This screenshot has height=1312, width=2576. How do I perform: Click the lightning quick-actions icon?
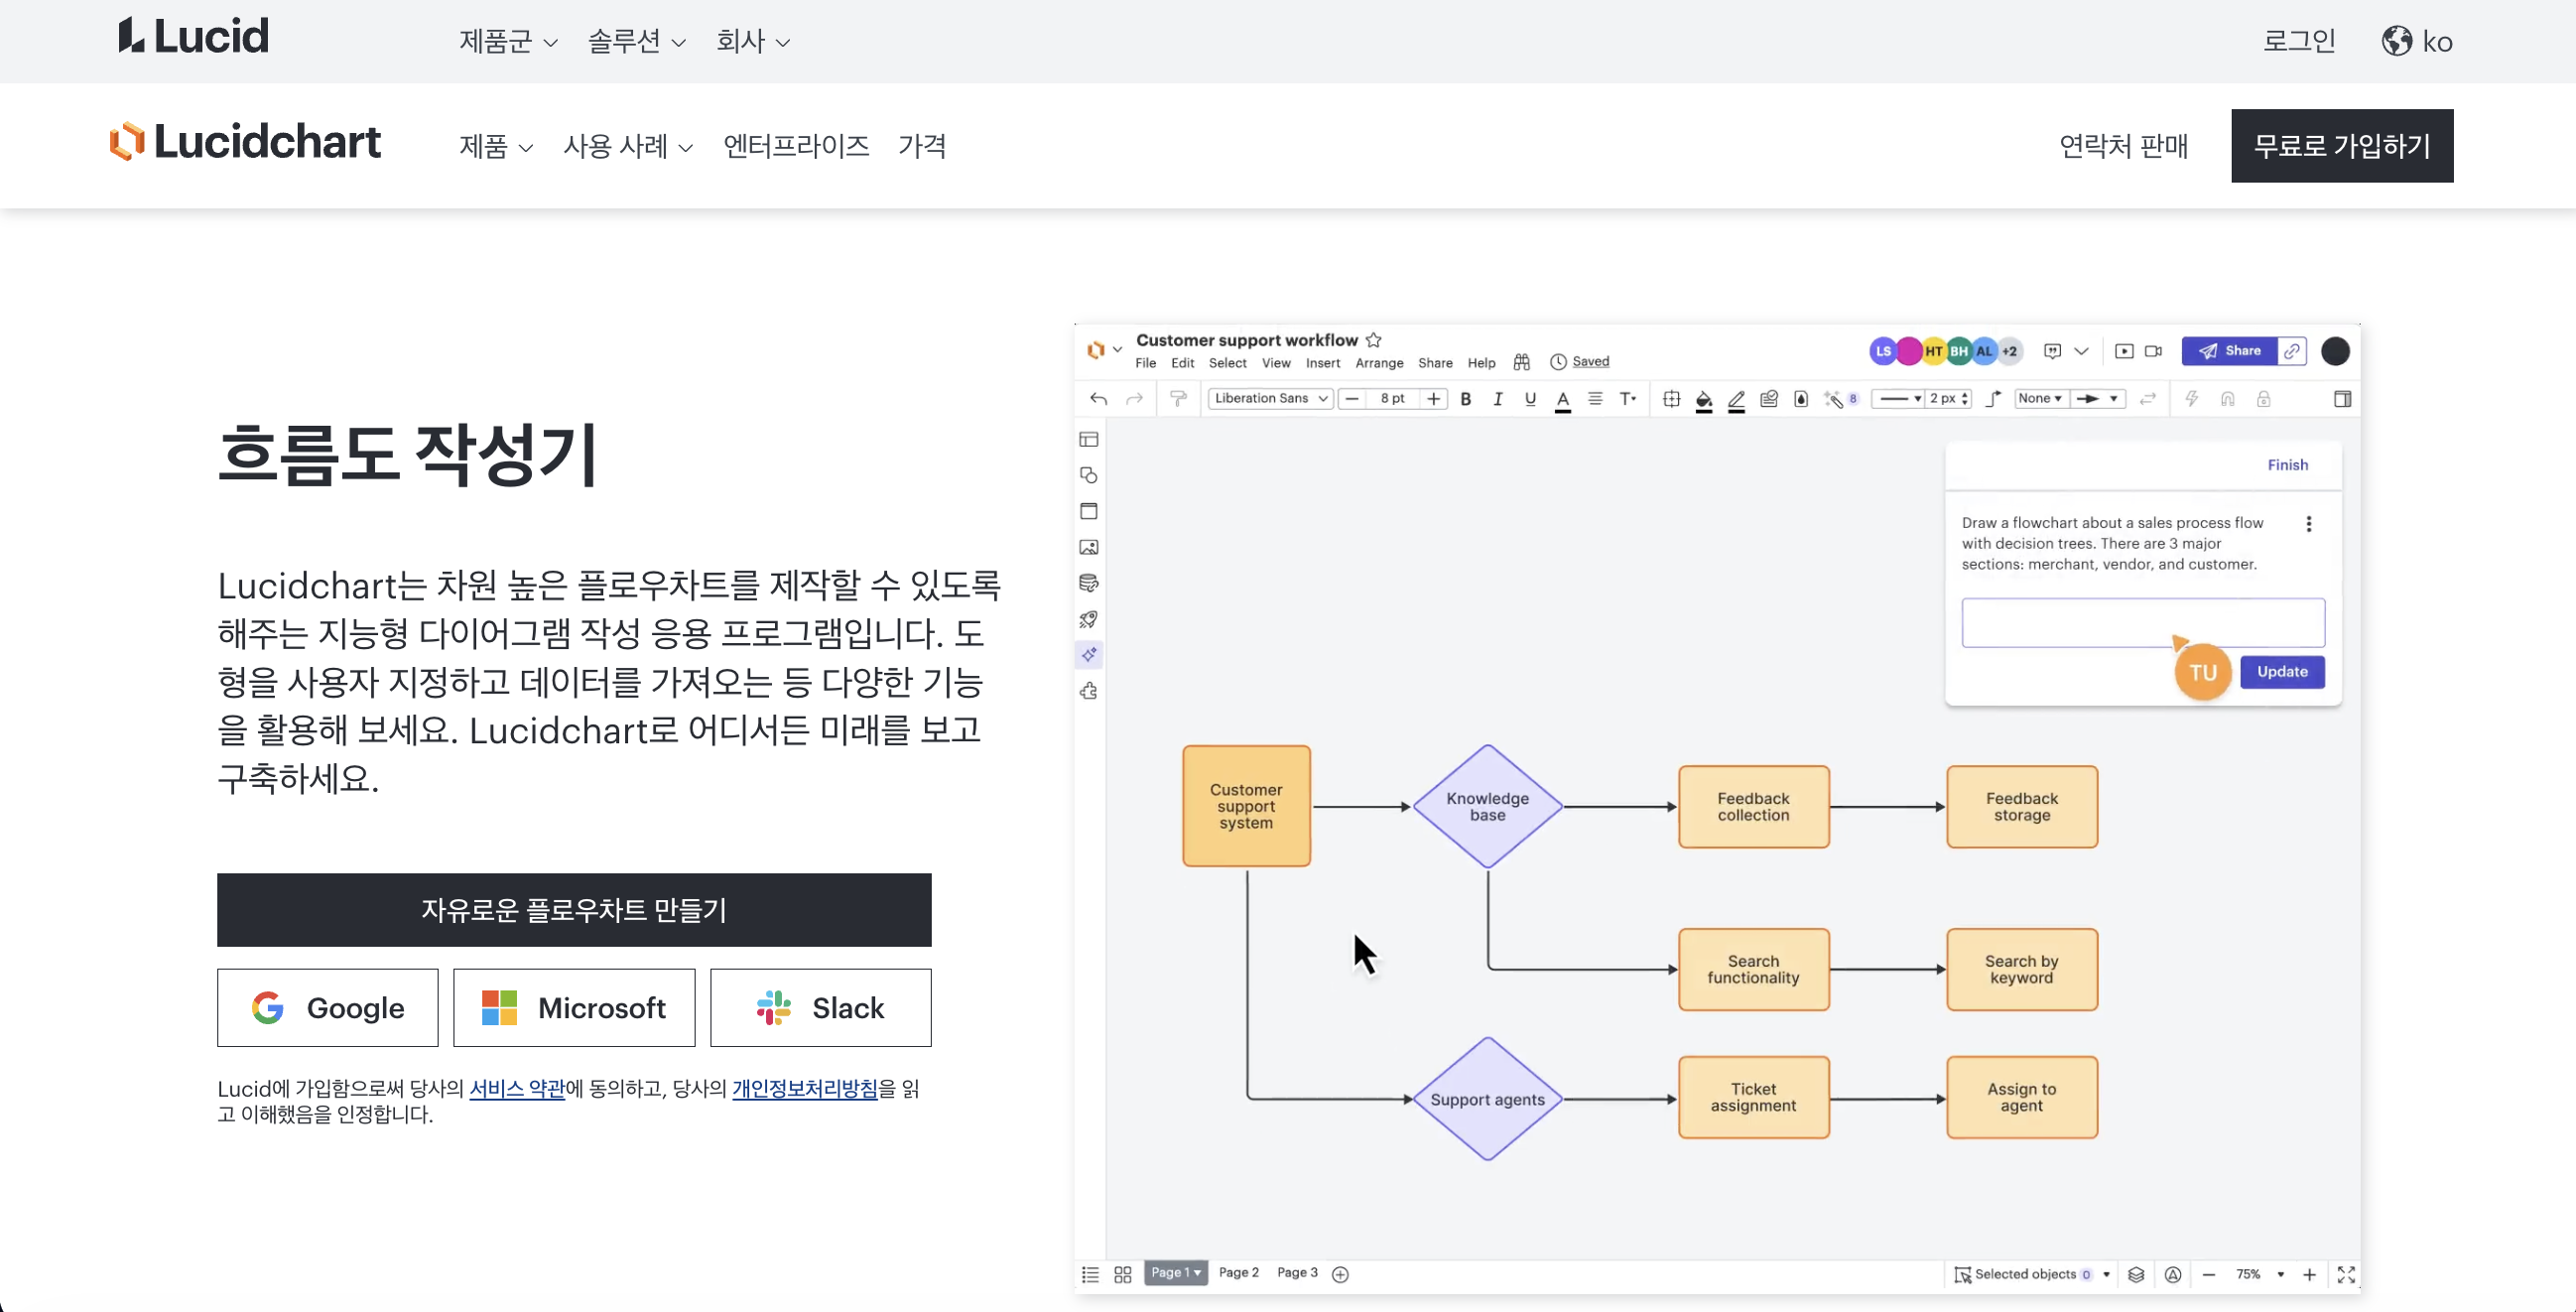(2191, 398)
